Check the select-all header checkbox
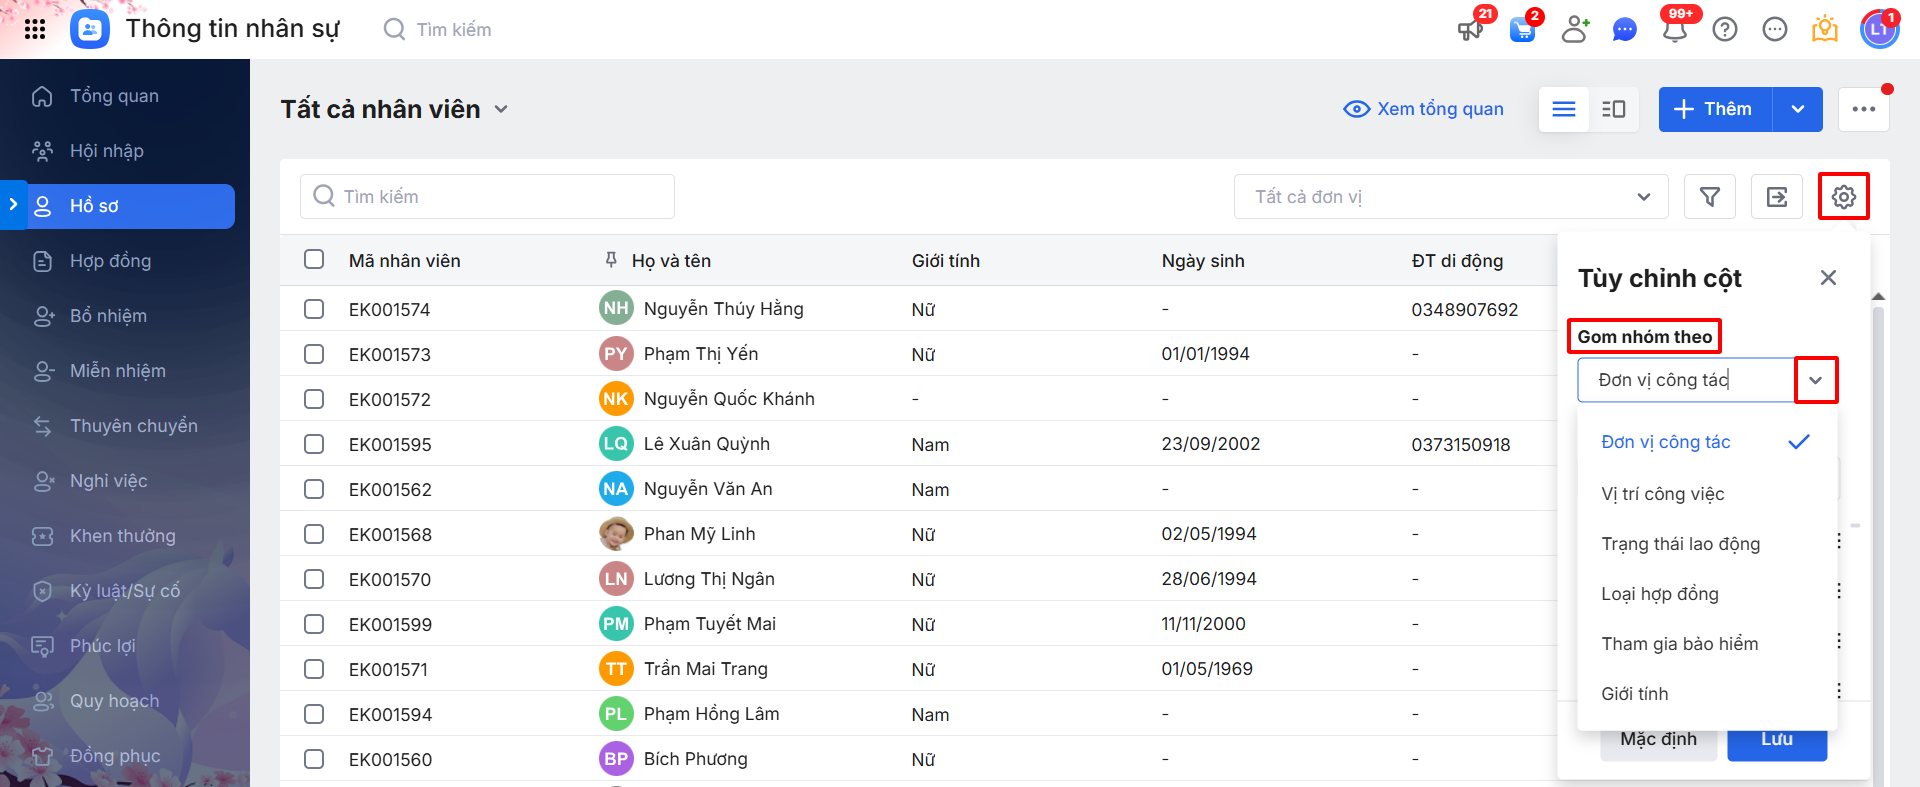 pos(314,260)
